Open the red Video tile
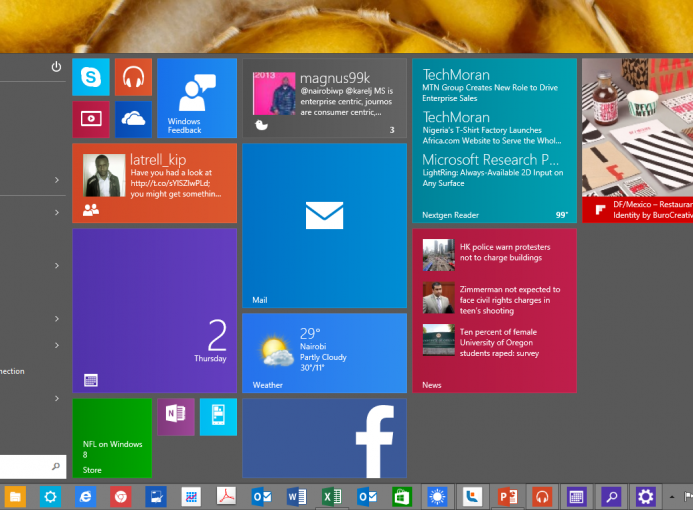 tap(91, 119)
